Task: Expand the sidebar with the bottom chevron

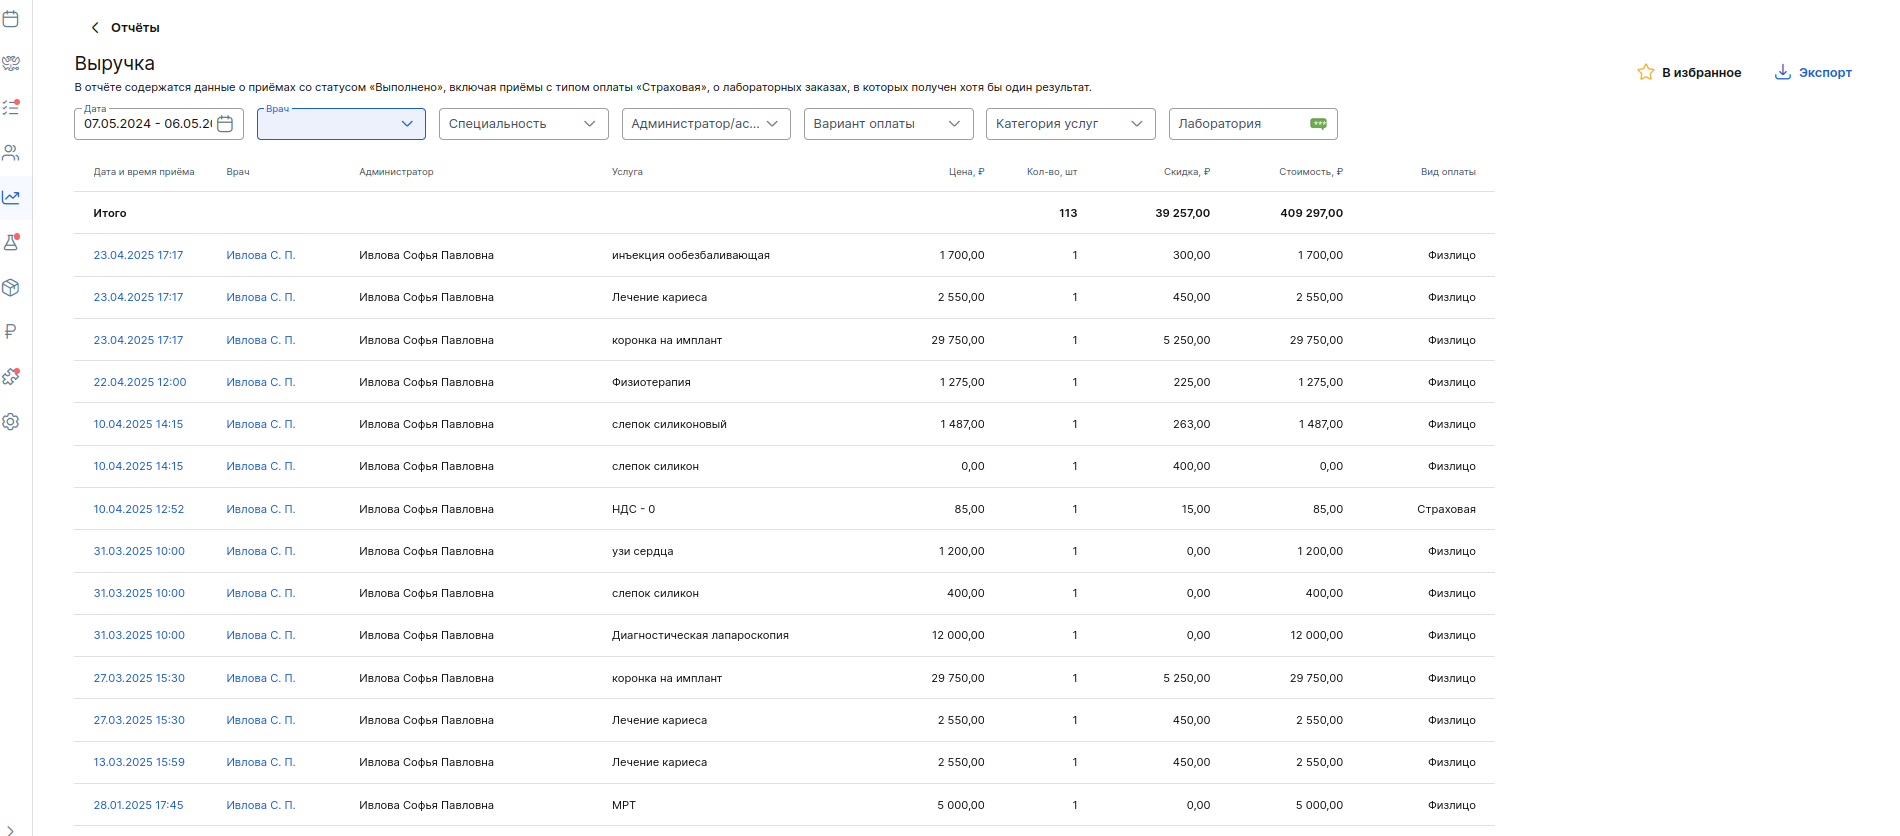Action: (x=11, y=829)
